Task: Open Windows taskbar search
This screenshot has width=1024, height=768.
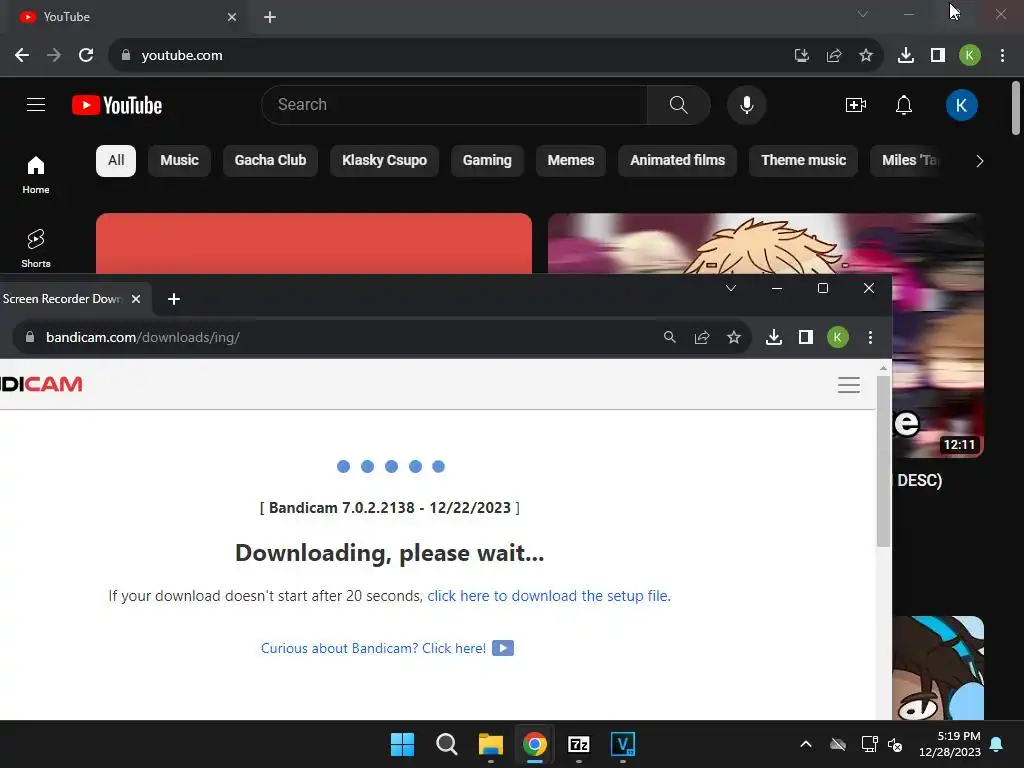Action: click(447, 744)
